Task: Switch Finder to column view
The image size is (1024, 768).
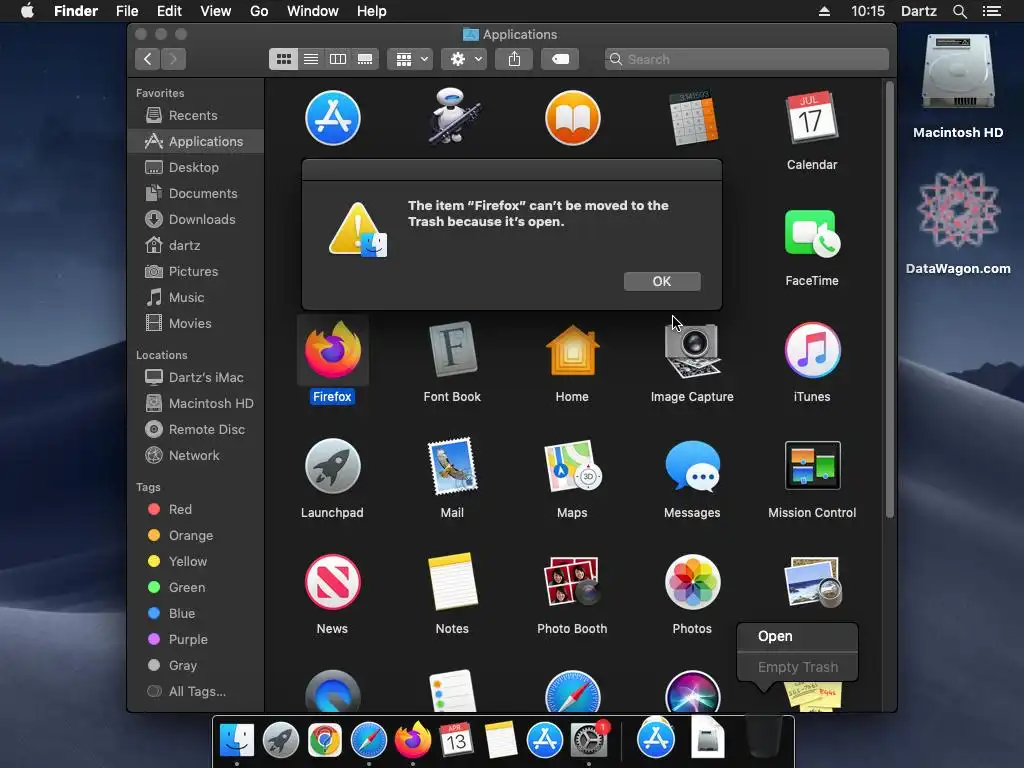Action: point(338,59)
